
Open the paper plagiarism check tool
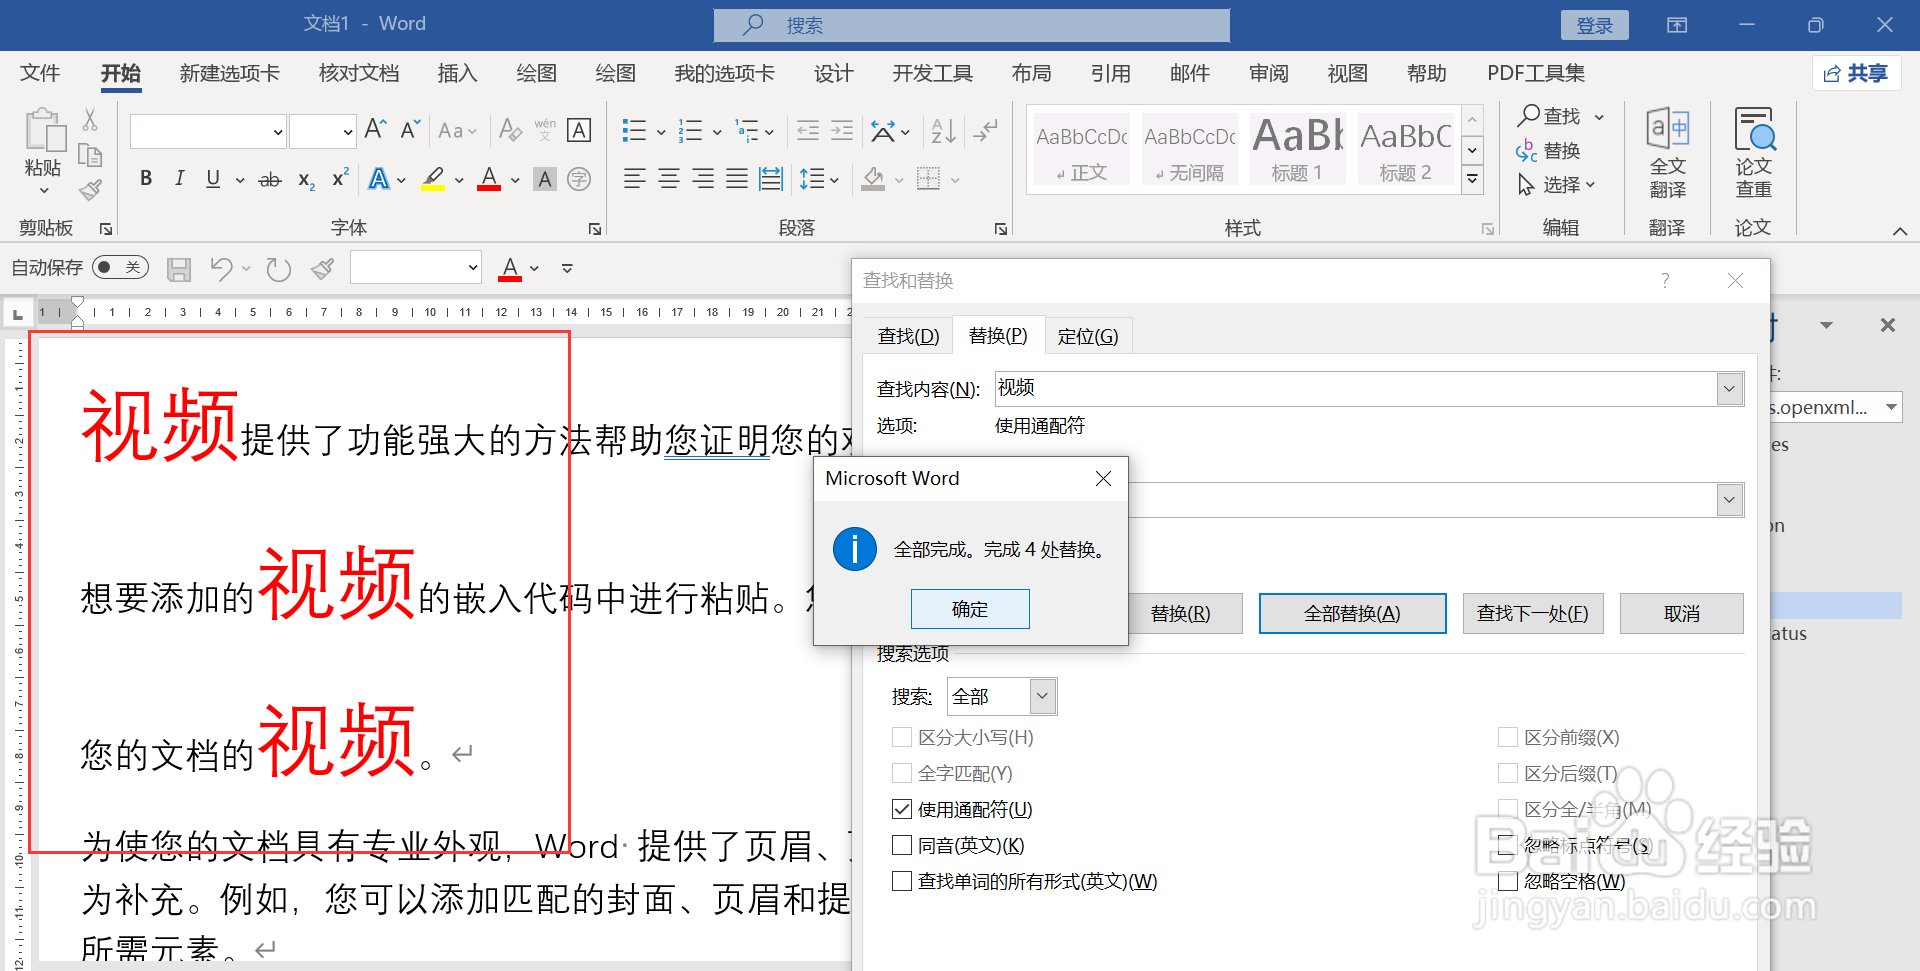pos(1753,153)
